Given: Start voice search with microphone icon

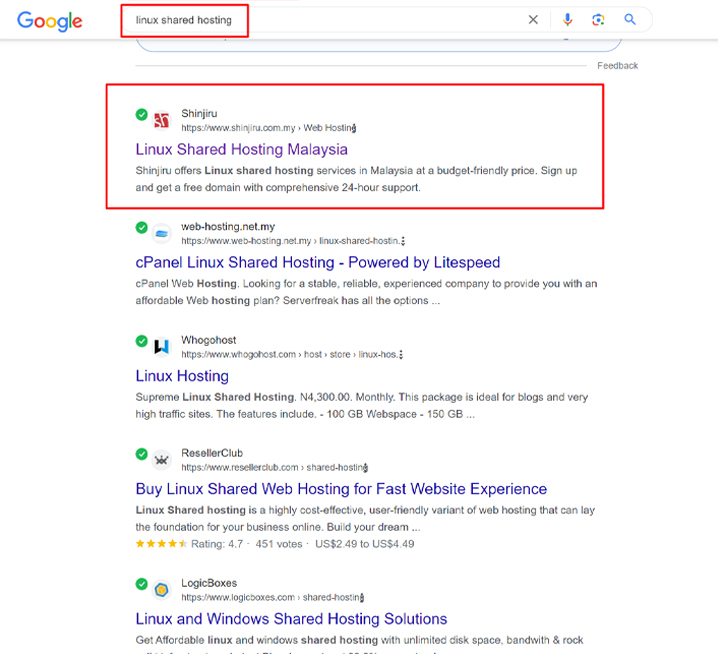Looking at the screenshot, I should 567,20.
